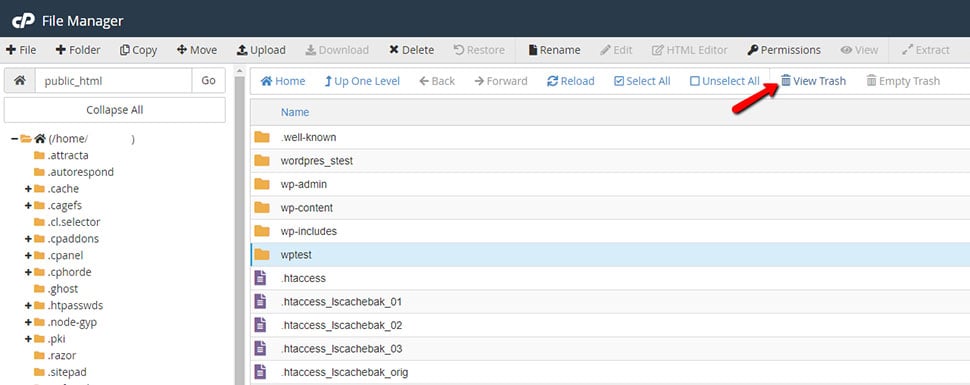Click the .htaccess_lscachebak_orig file icon
The height and width of the screenshot is (385, 970).
click(x=260, y=373)
